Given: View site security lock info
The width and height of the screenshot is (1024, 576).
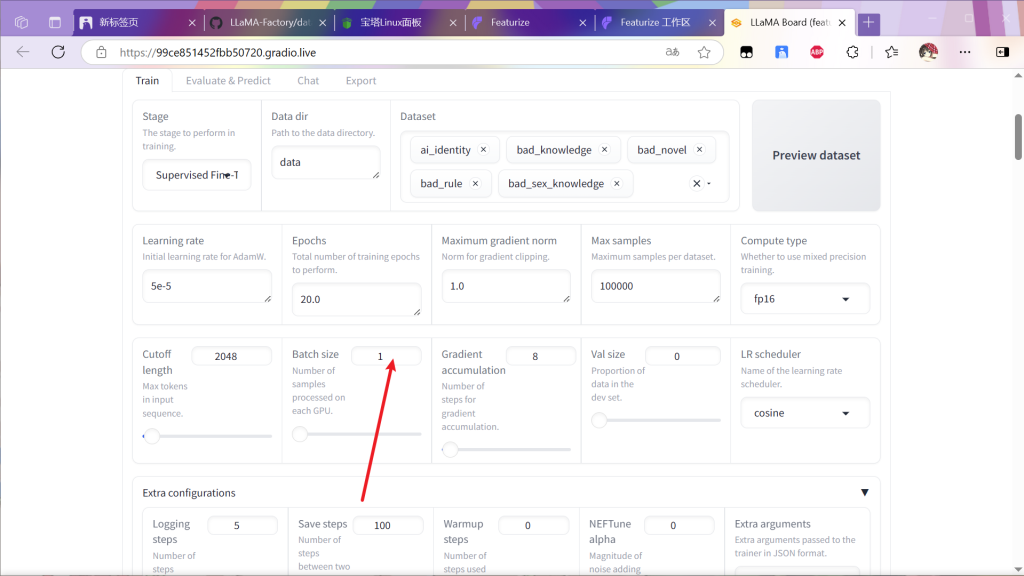Looking at the screenshot, I should (x=101, y=52).
